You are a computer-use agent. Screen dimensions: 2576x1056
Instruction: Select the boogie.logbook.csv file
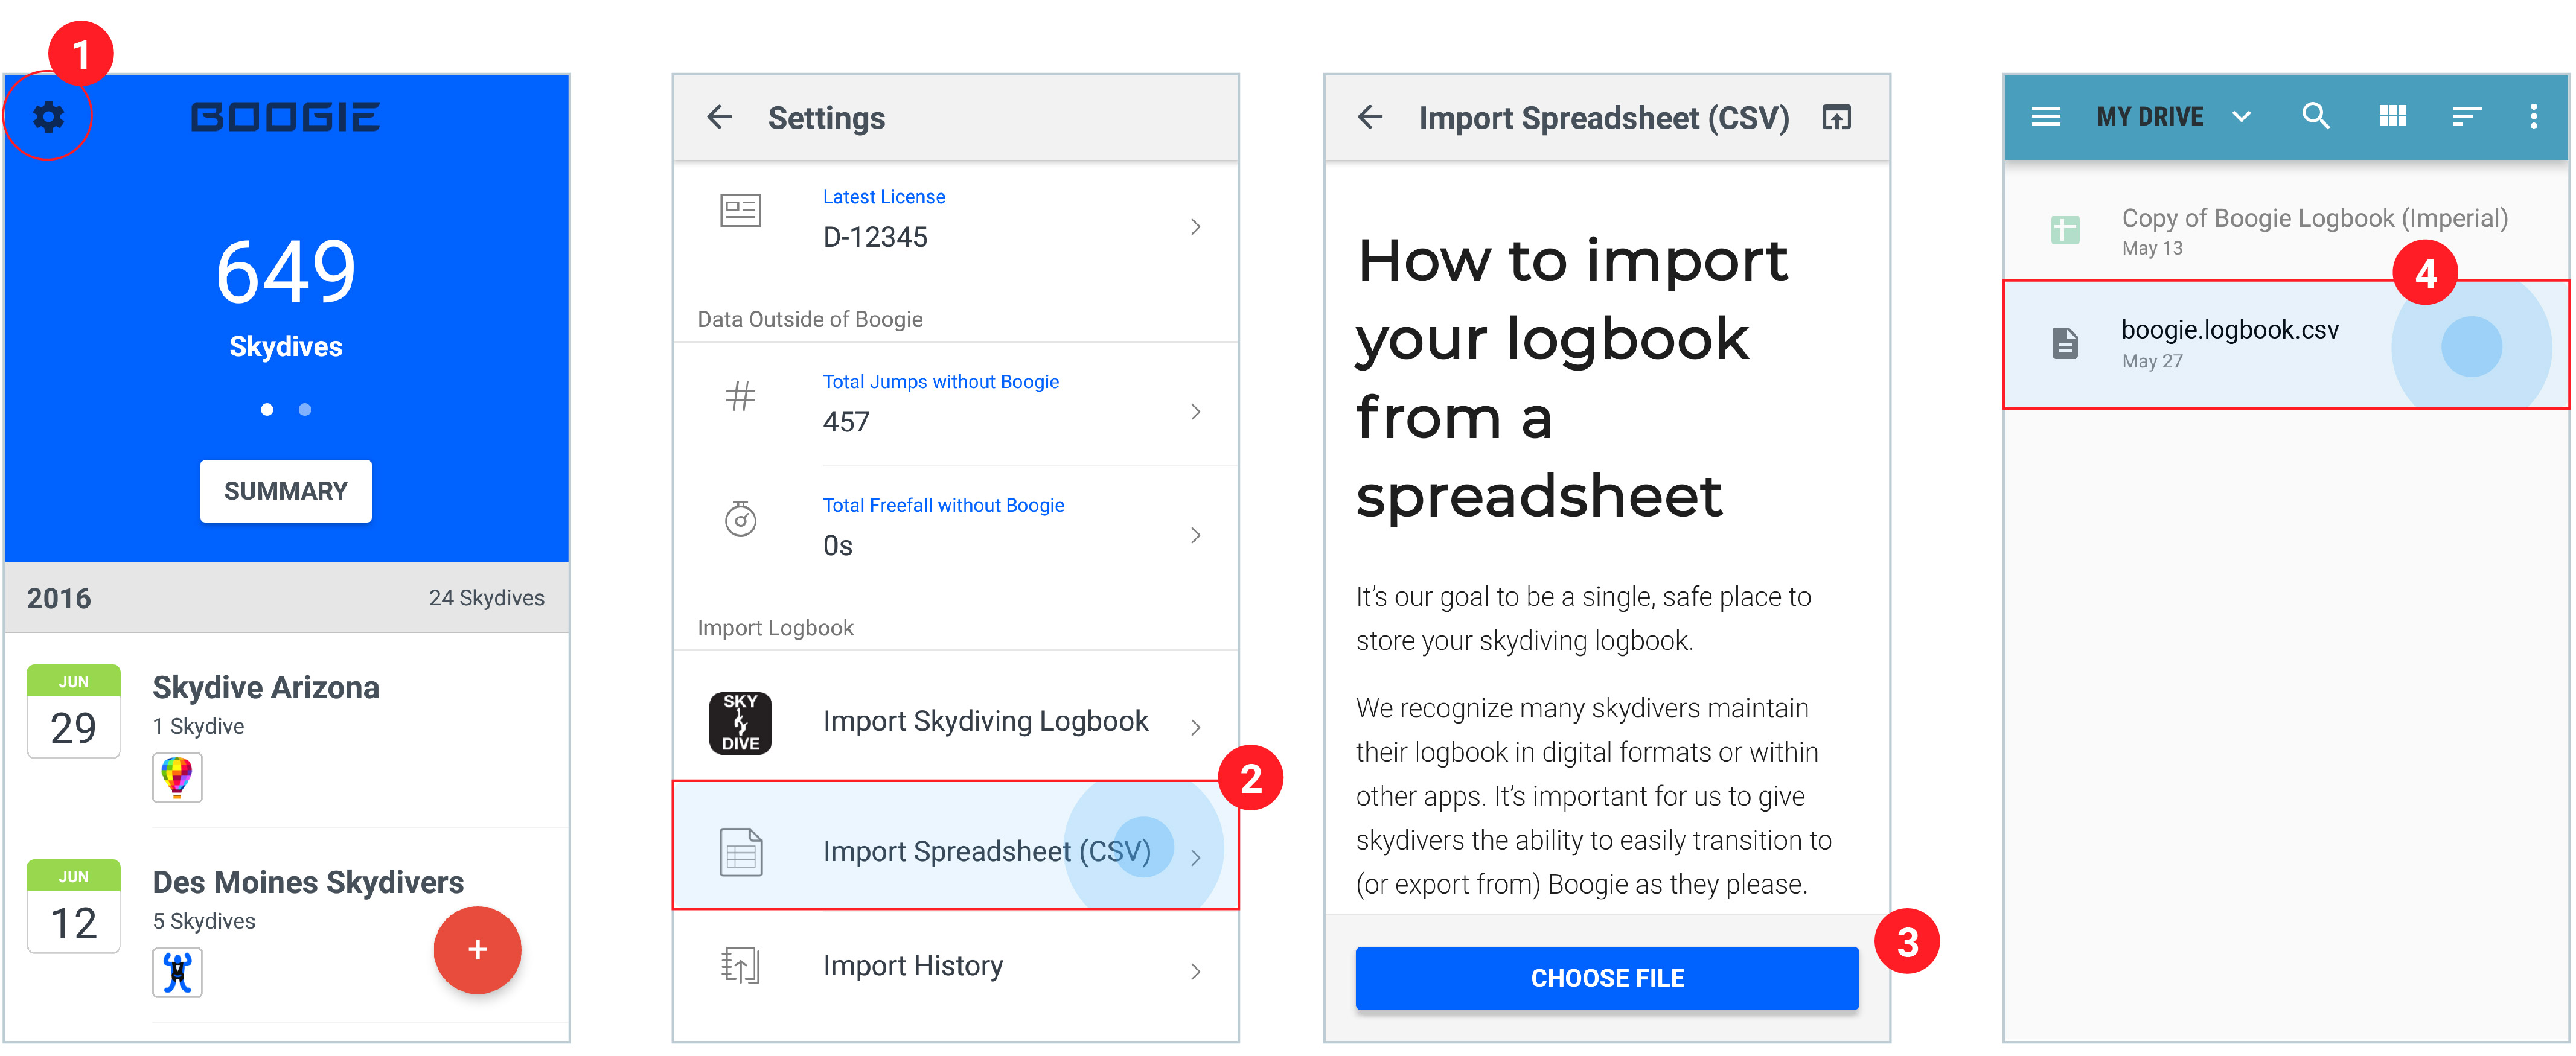pyautogui.click(x=2286, y=344)
